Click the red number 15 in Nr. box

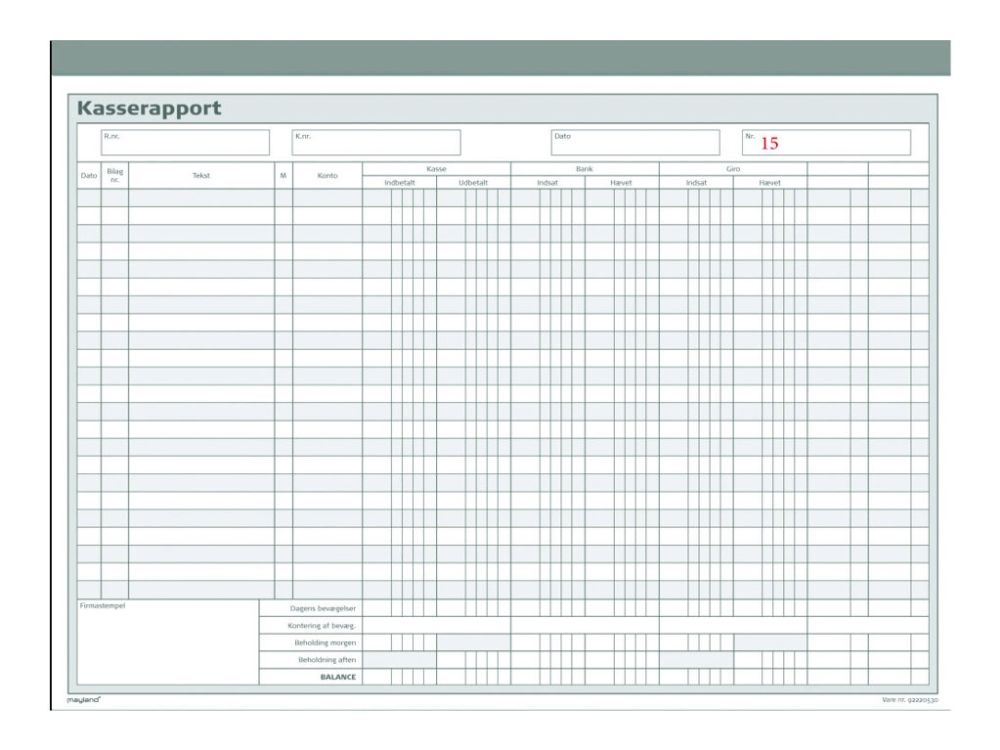769,144
